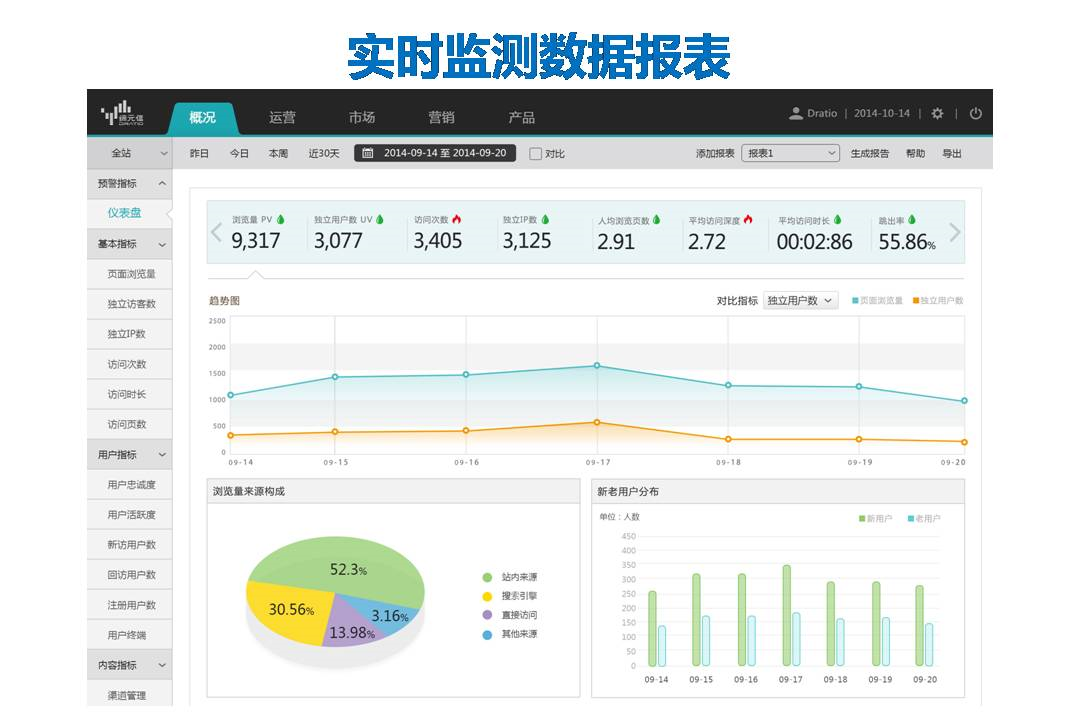The width and height of the screenshot is (1080, 720).
Task: Toggle 独立用户数 legend in trend chart
Action: point(937,300)
